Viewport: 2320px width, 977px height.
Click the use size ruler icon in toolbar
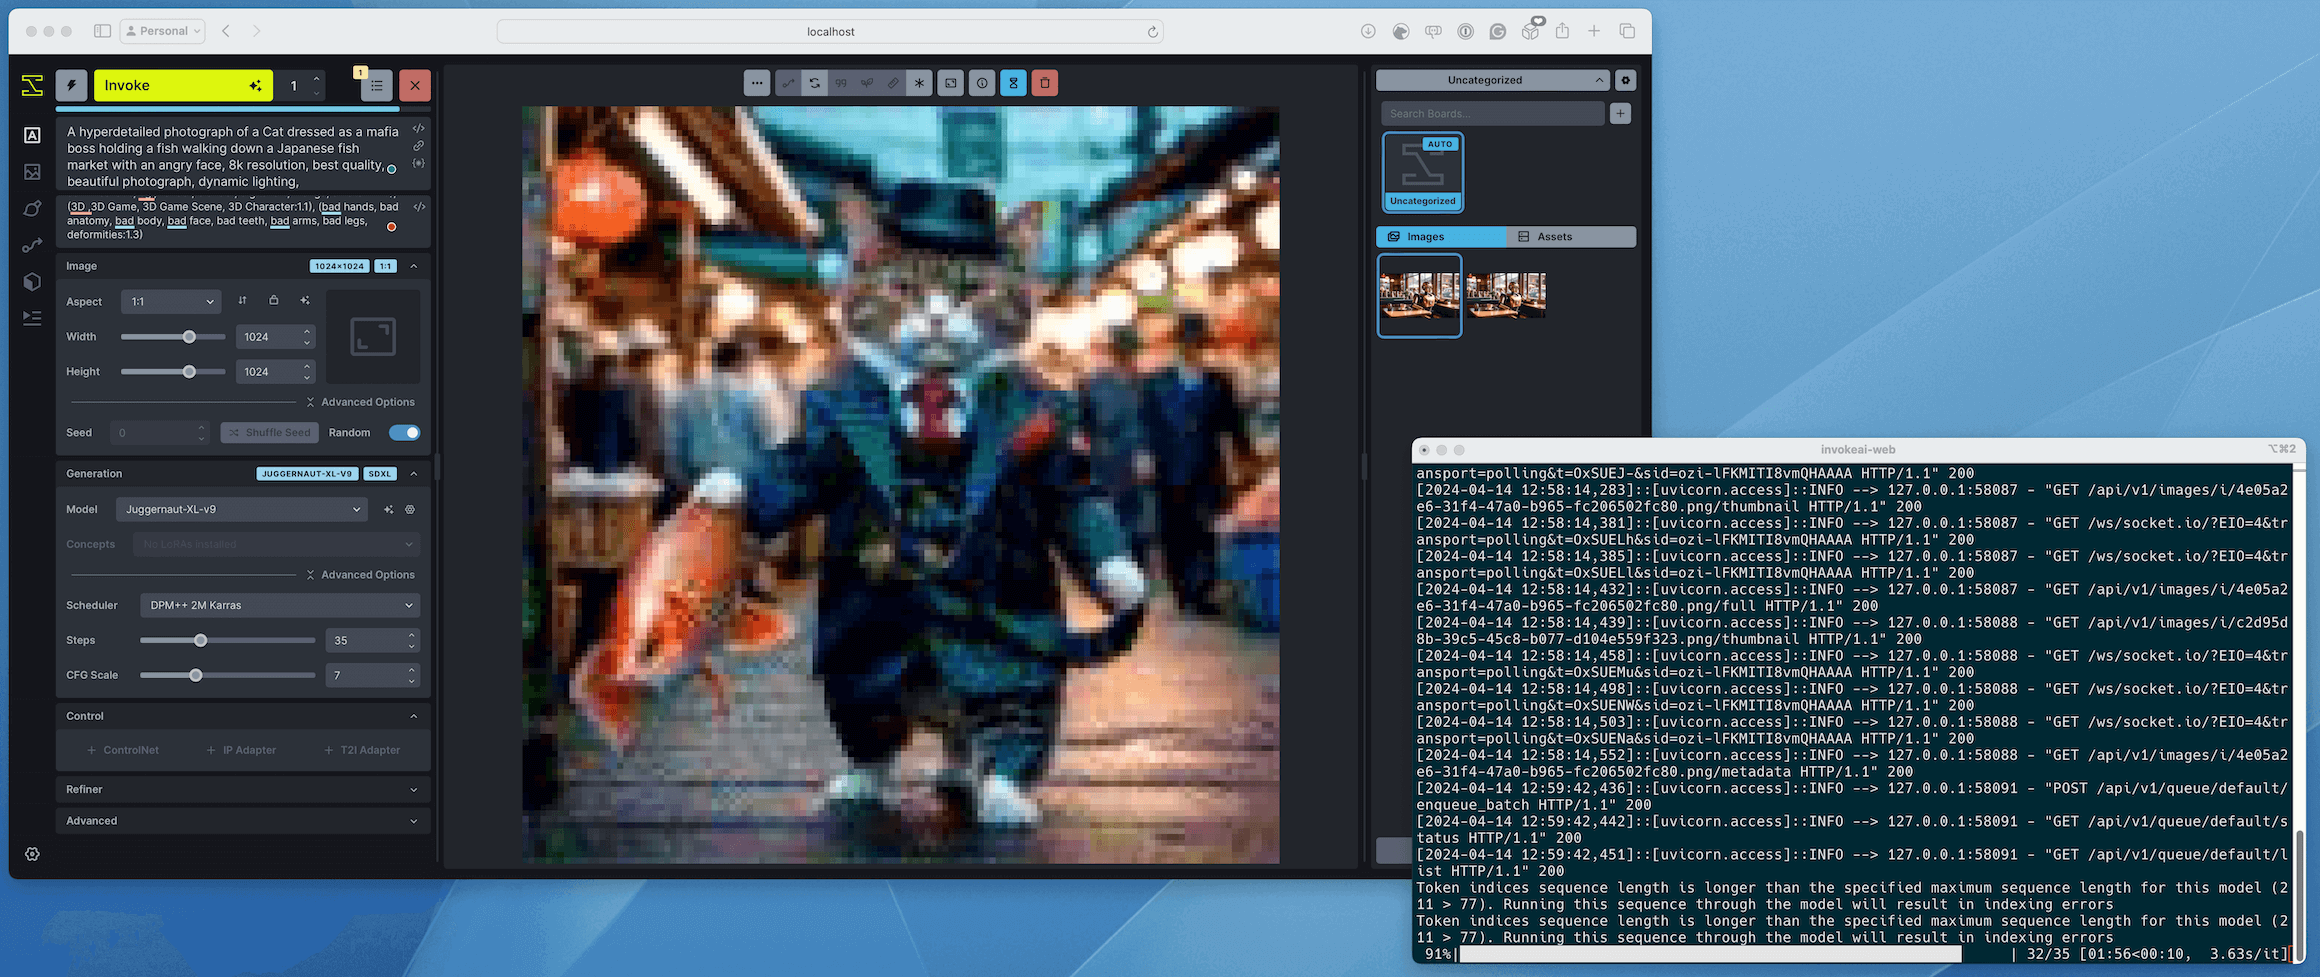coord(893,83)
